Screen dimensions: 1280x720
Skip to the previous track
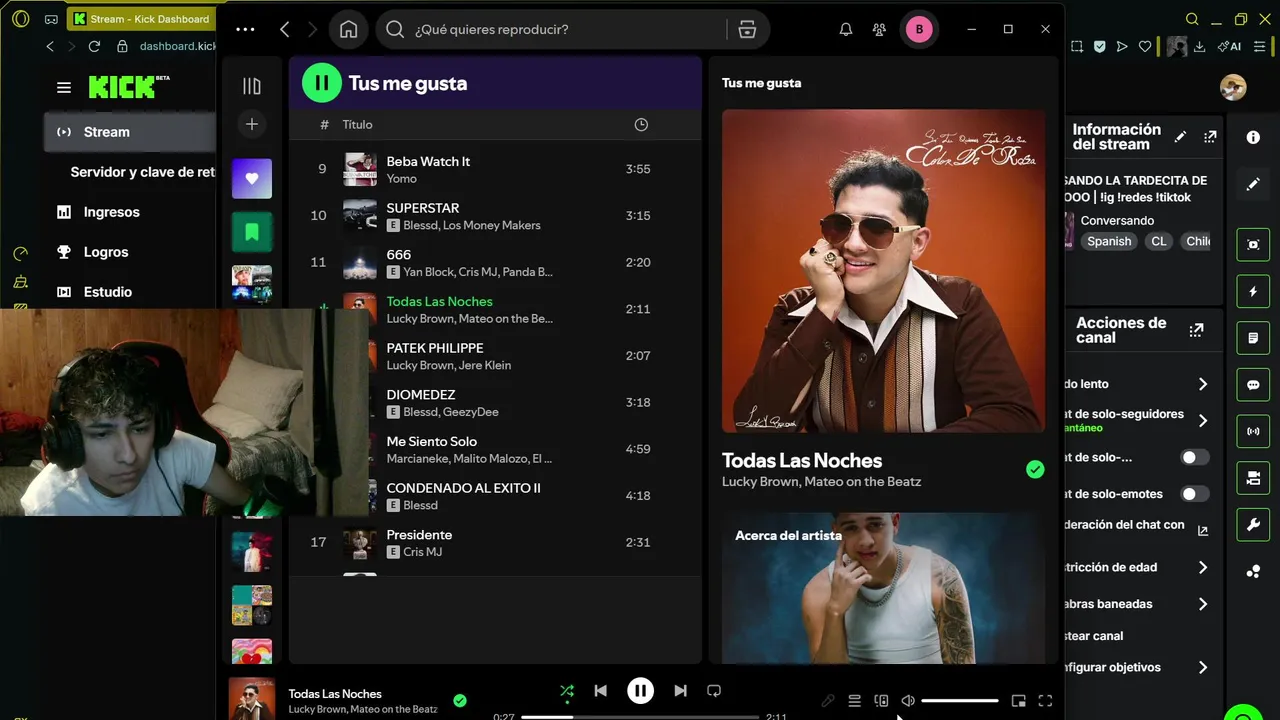point(600,691)
